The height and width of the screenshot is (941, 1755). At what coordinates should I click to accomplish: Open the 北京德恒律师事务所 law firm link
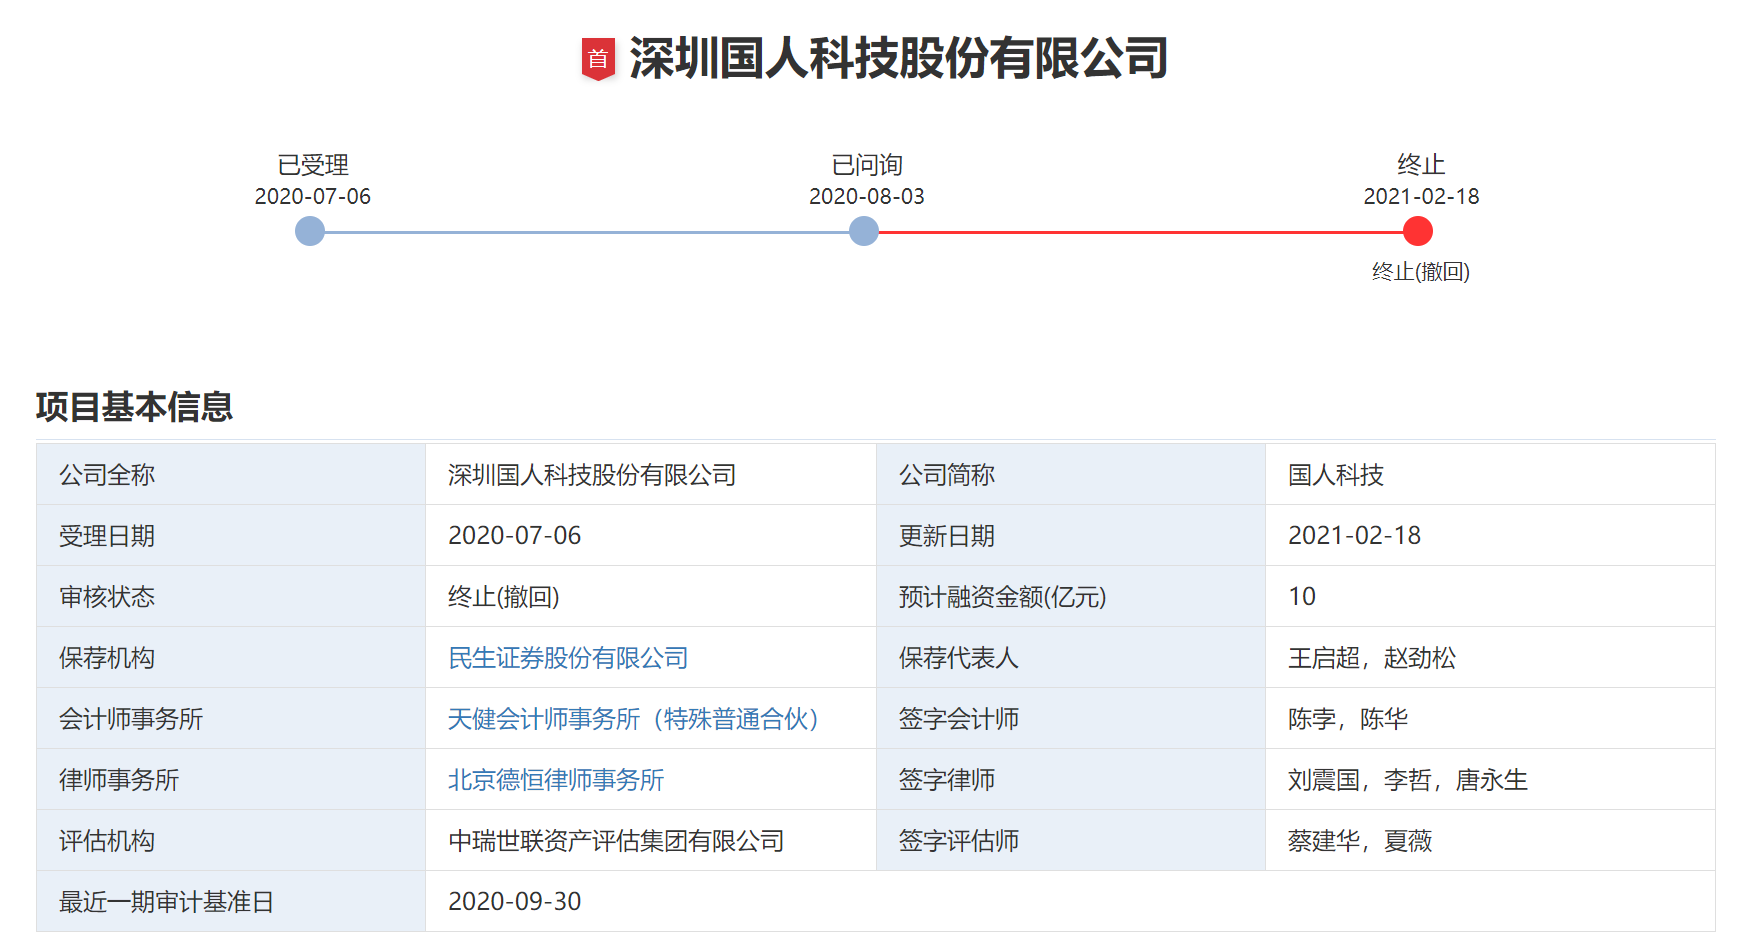(556, 780)
